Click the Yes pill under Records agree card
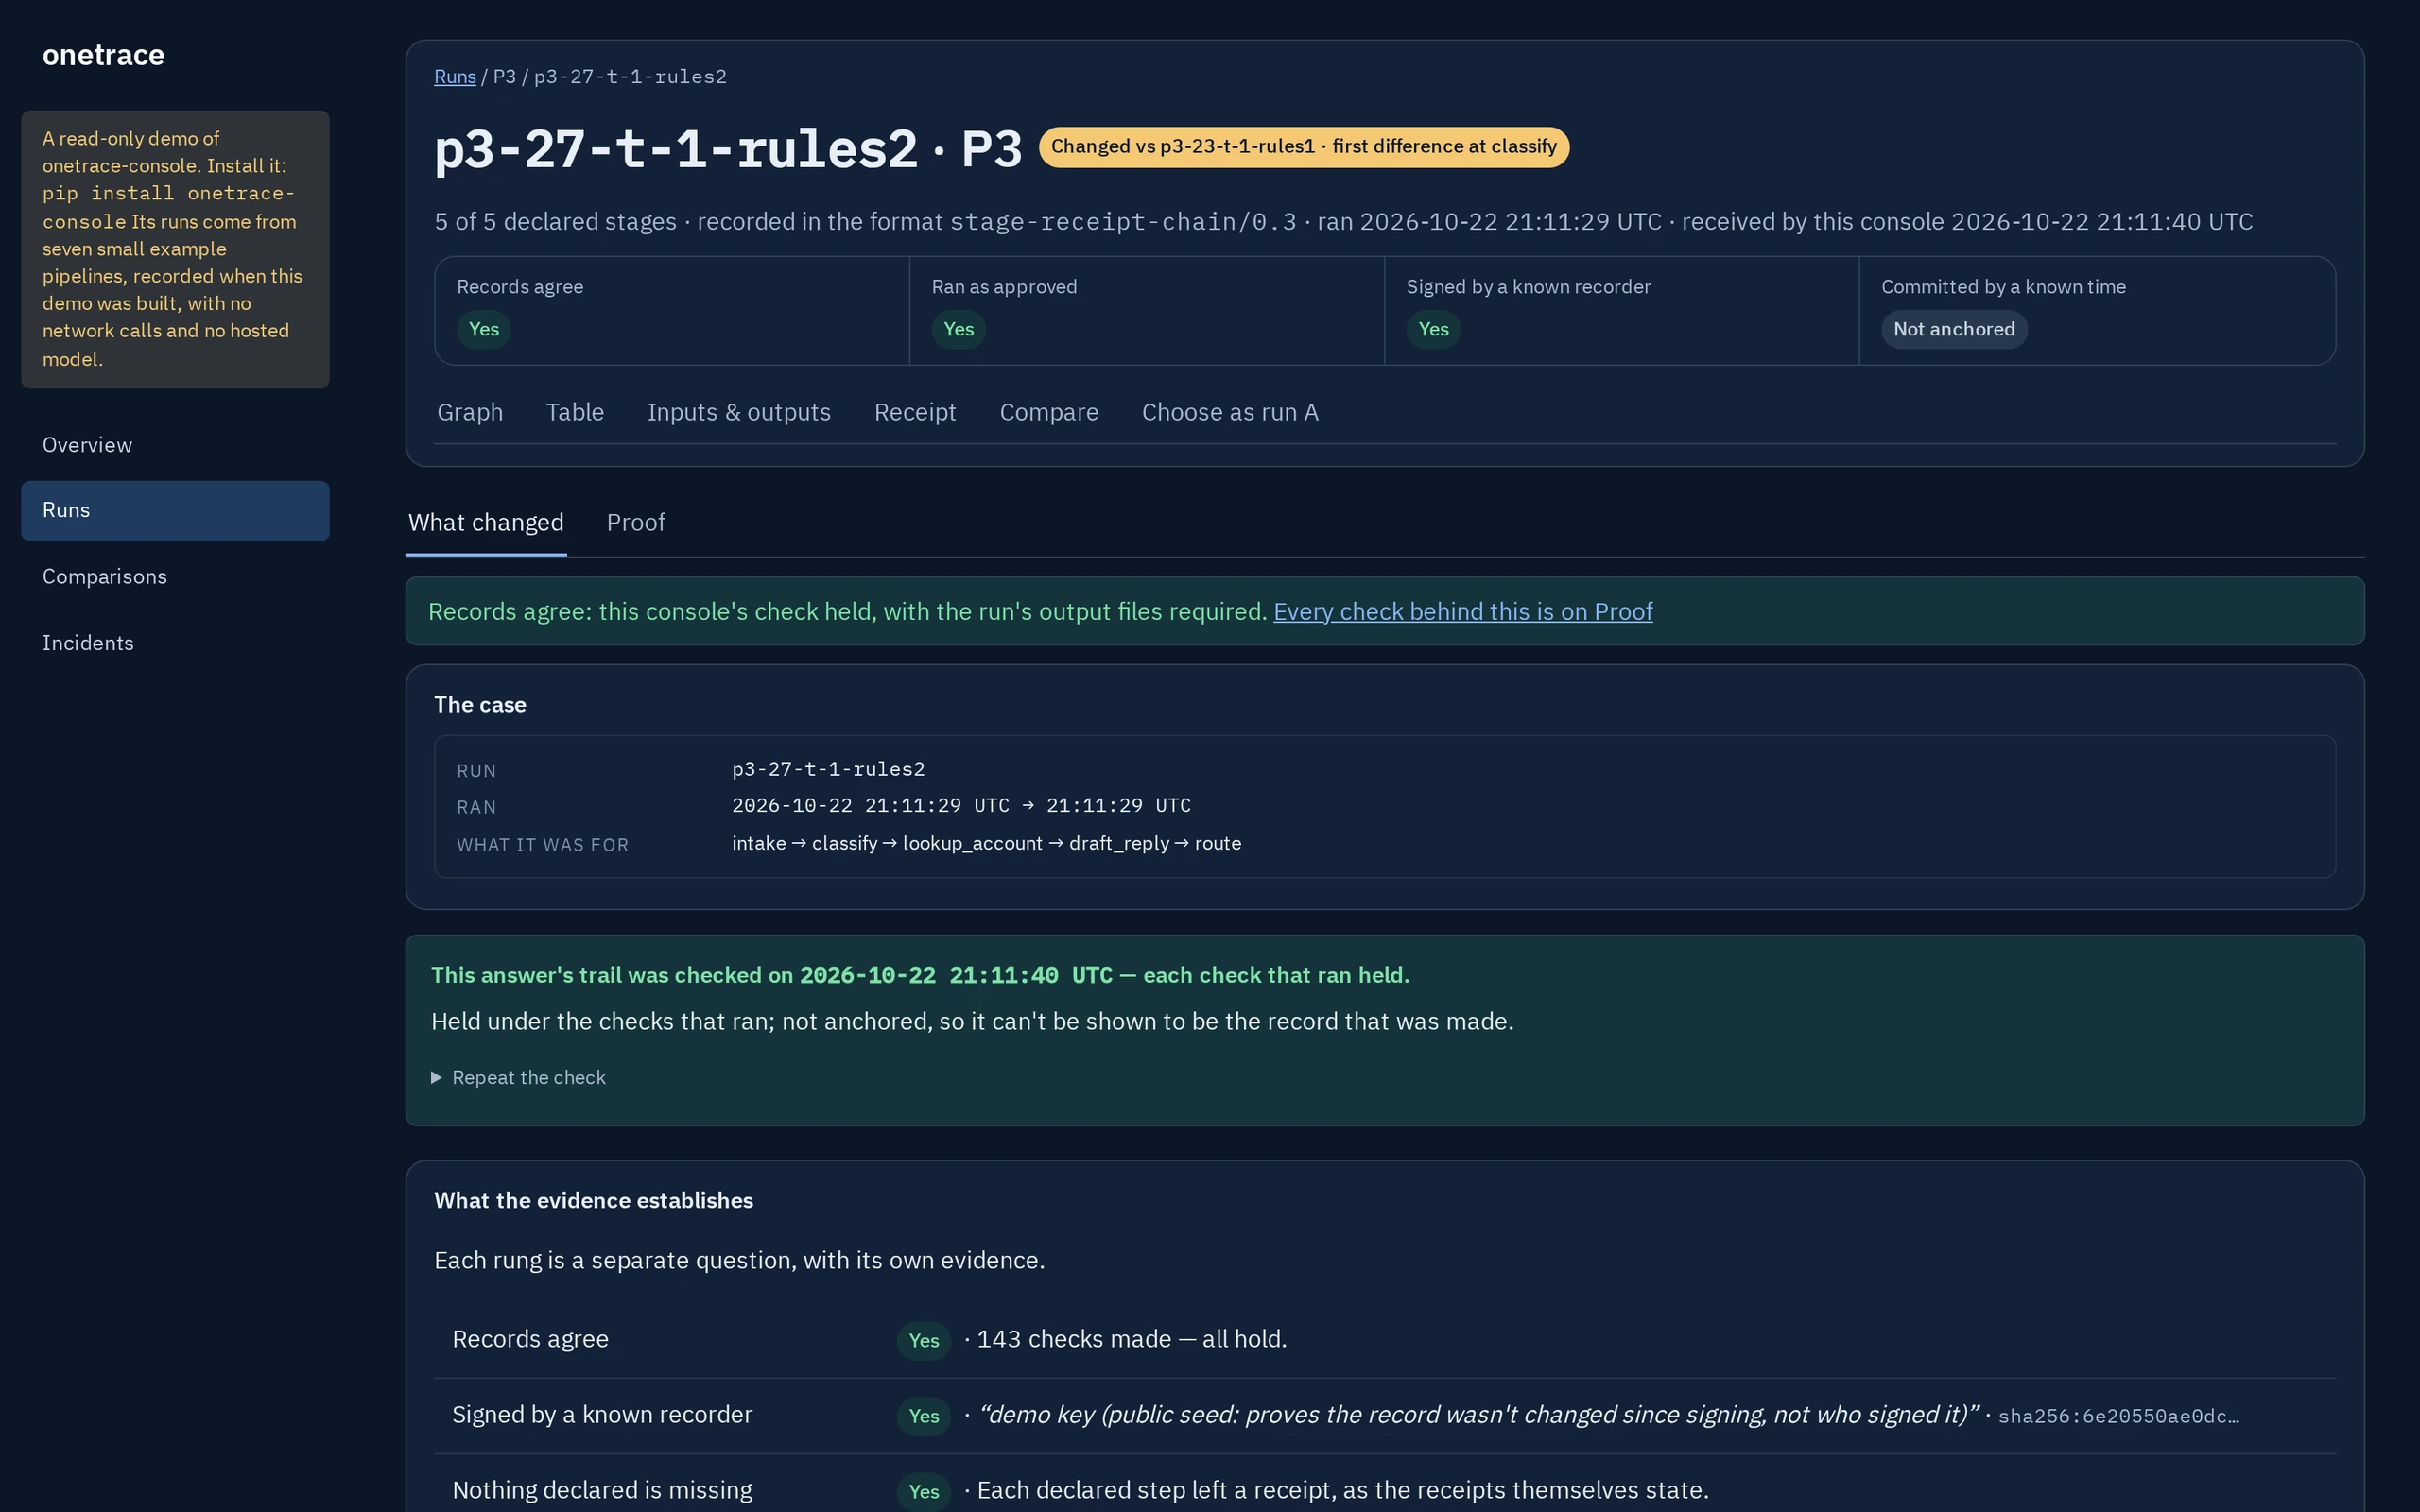The width and height of the screenshot is (2420, 1512). click(x=484, y=330)
